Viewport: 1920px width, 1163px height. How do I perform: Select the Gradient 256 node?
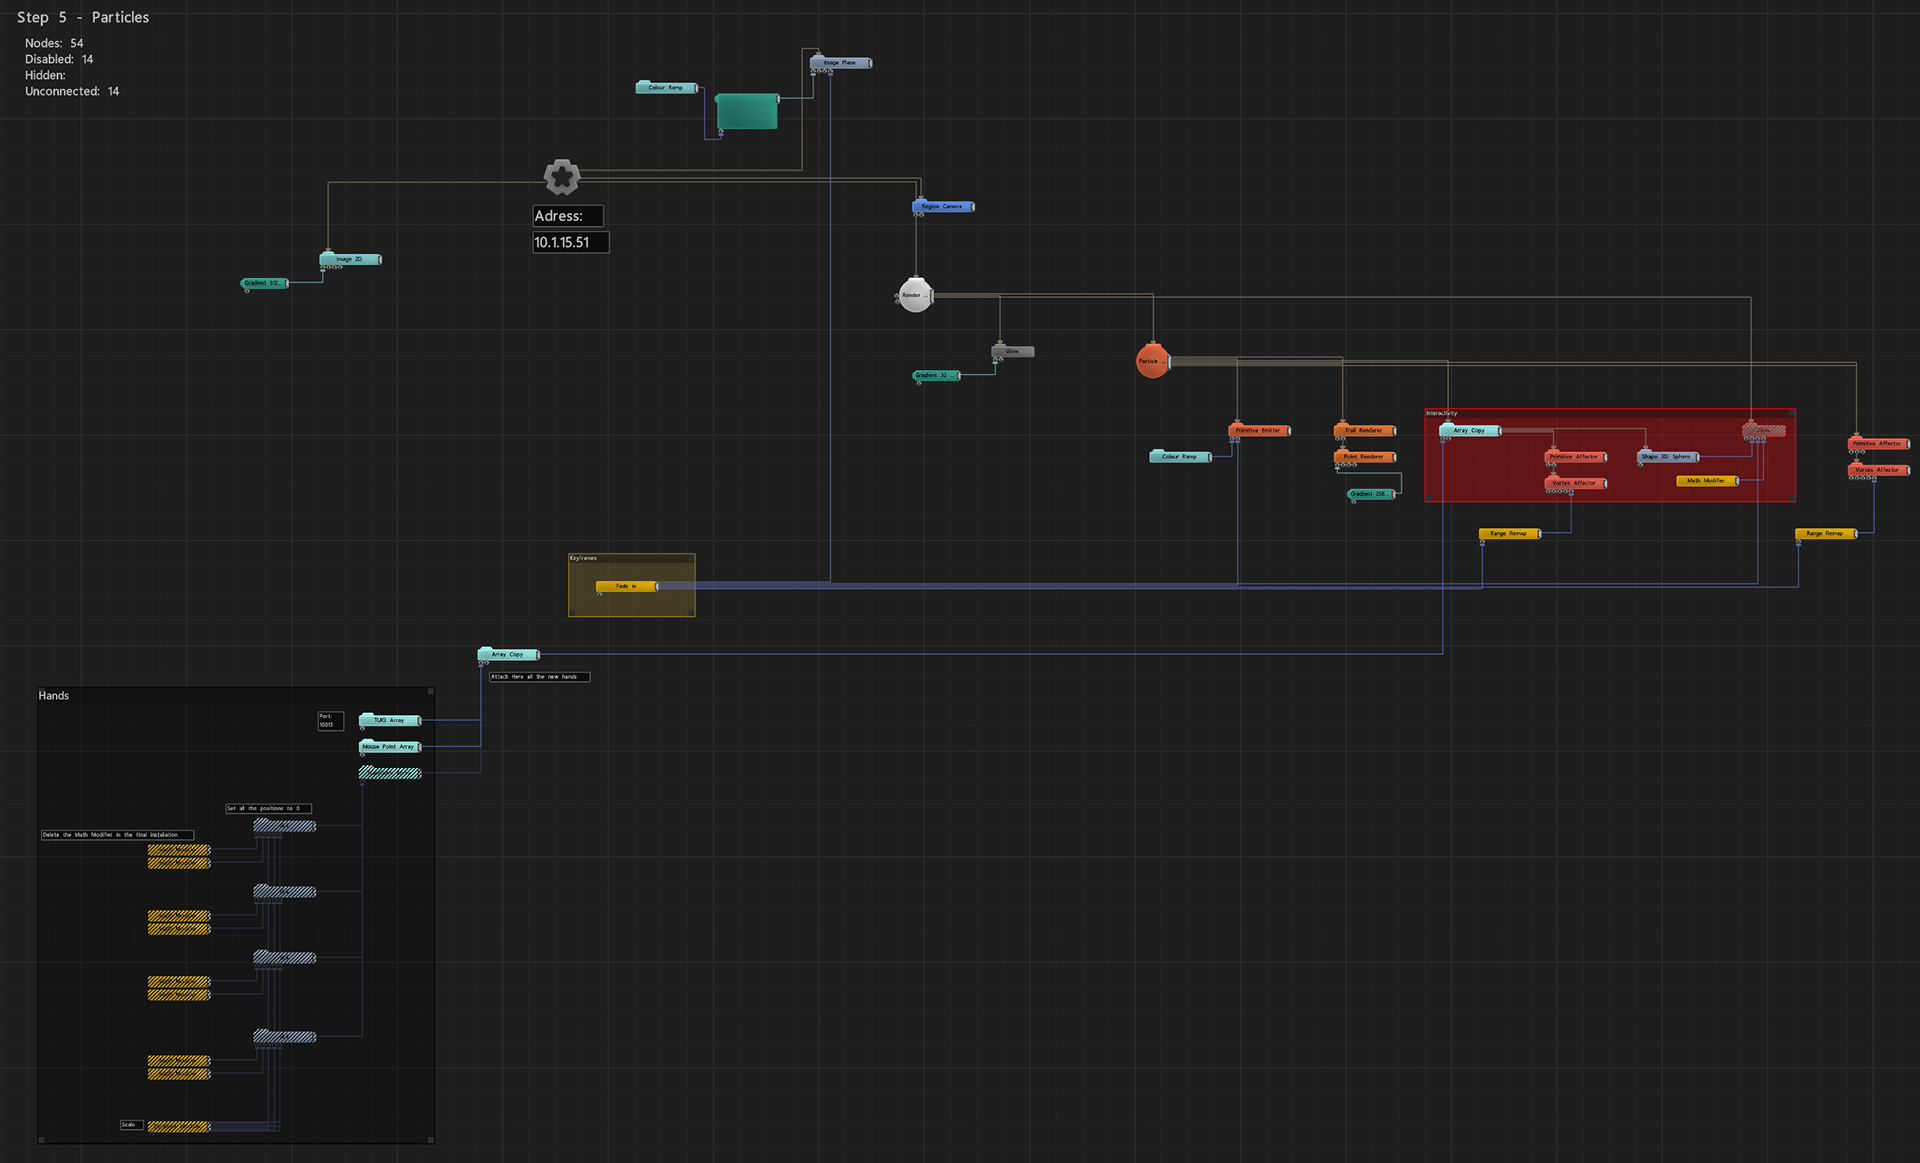coord(1369,494)
